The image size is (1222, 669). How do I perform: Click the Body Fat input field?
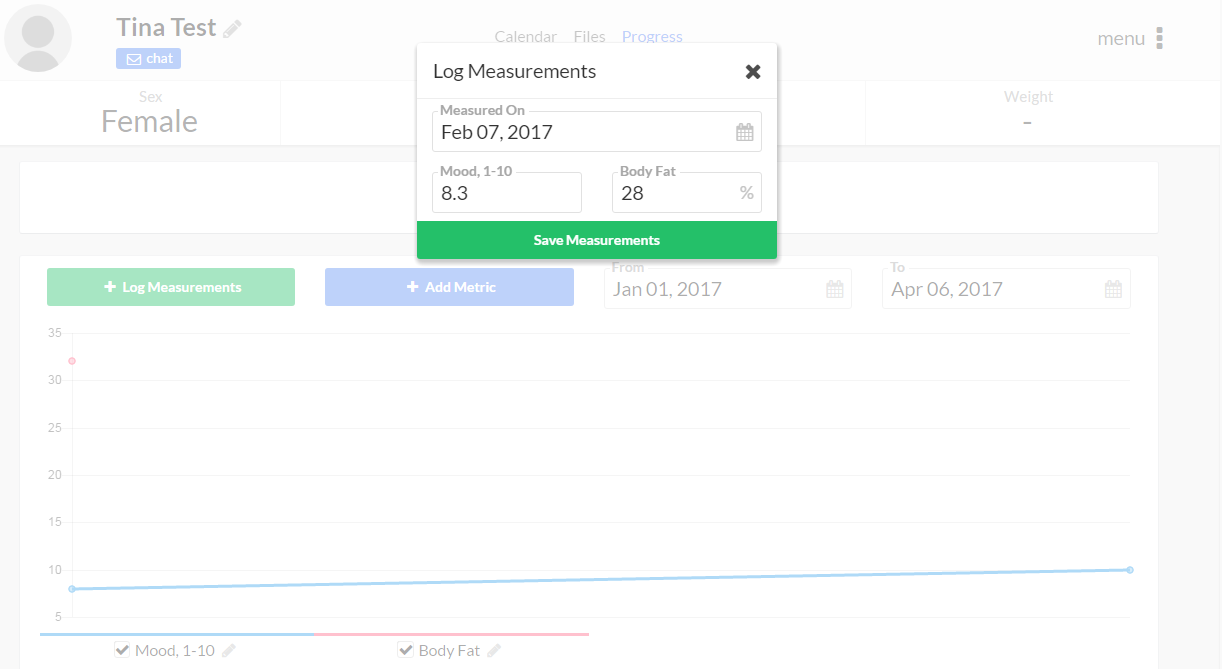[687, 193]
